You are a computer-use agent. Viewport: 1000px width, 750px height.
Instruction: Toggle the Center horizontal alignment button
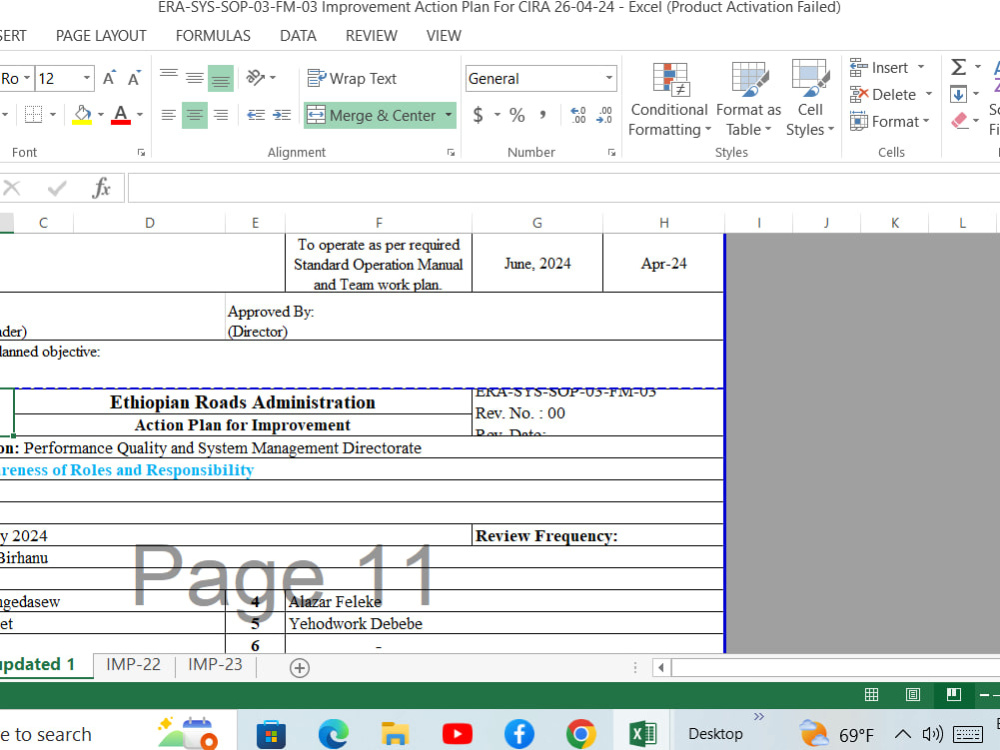tap(195, 115)
